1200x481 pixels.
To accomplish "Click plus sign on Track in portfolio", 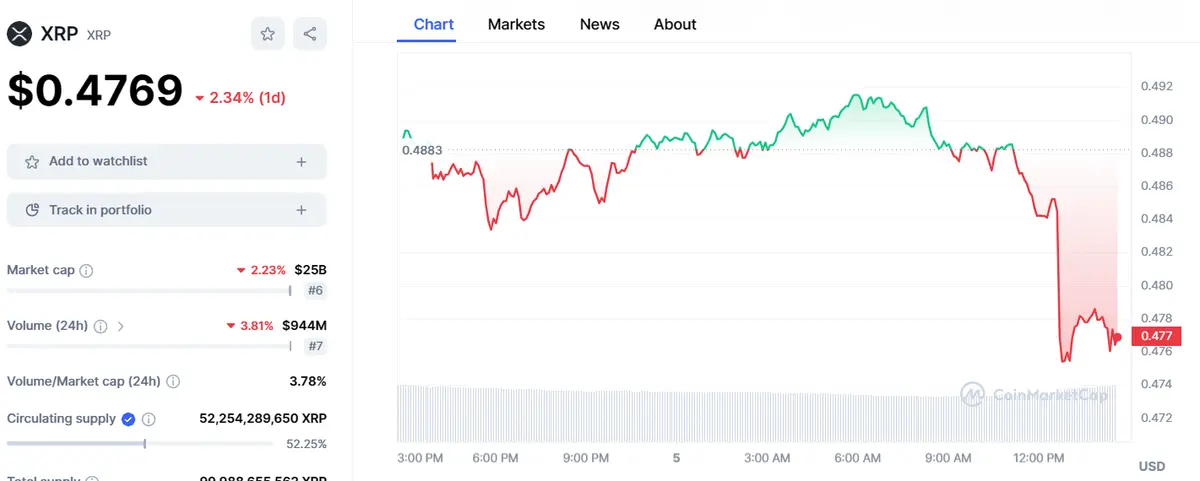I will [x=301, y=211].
